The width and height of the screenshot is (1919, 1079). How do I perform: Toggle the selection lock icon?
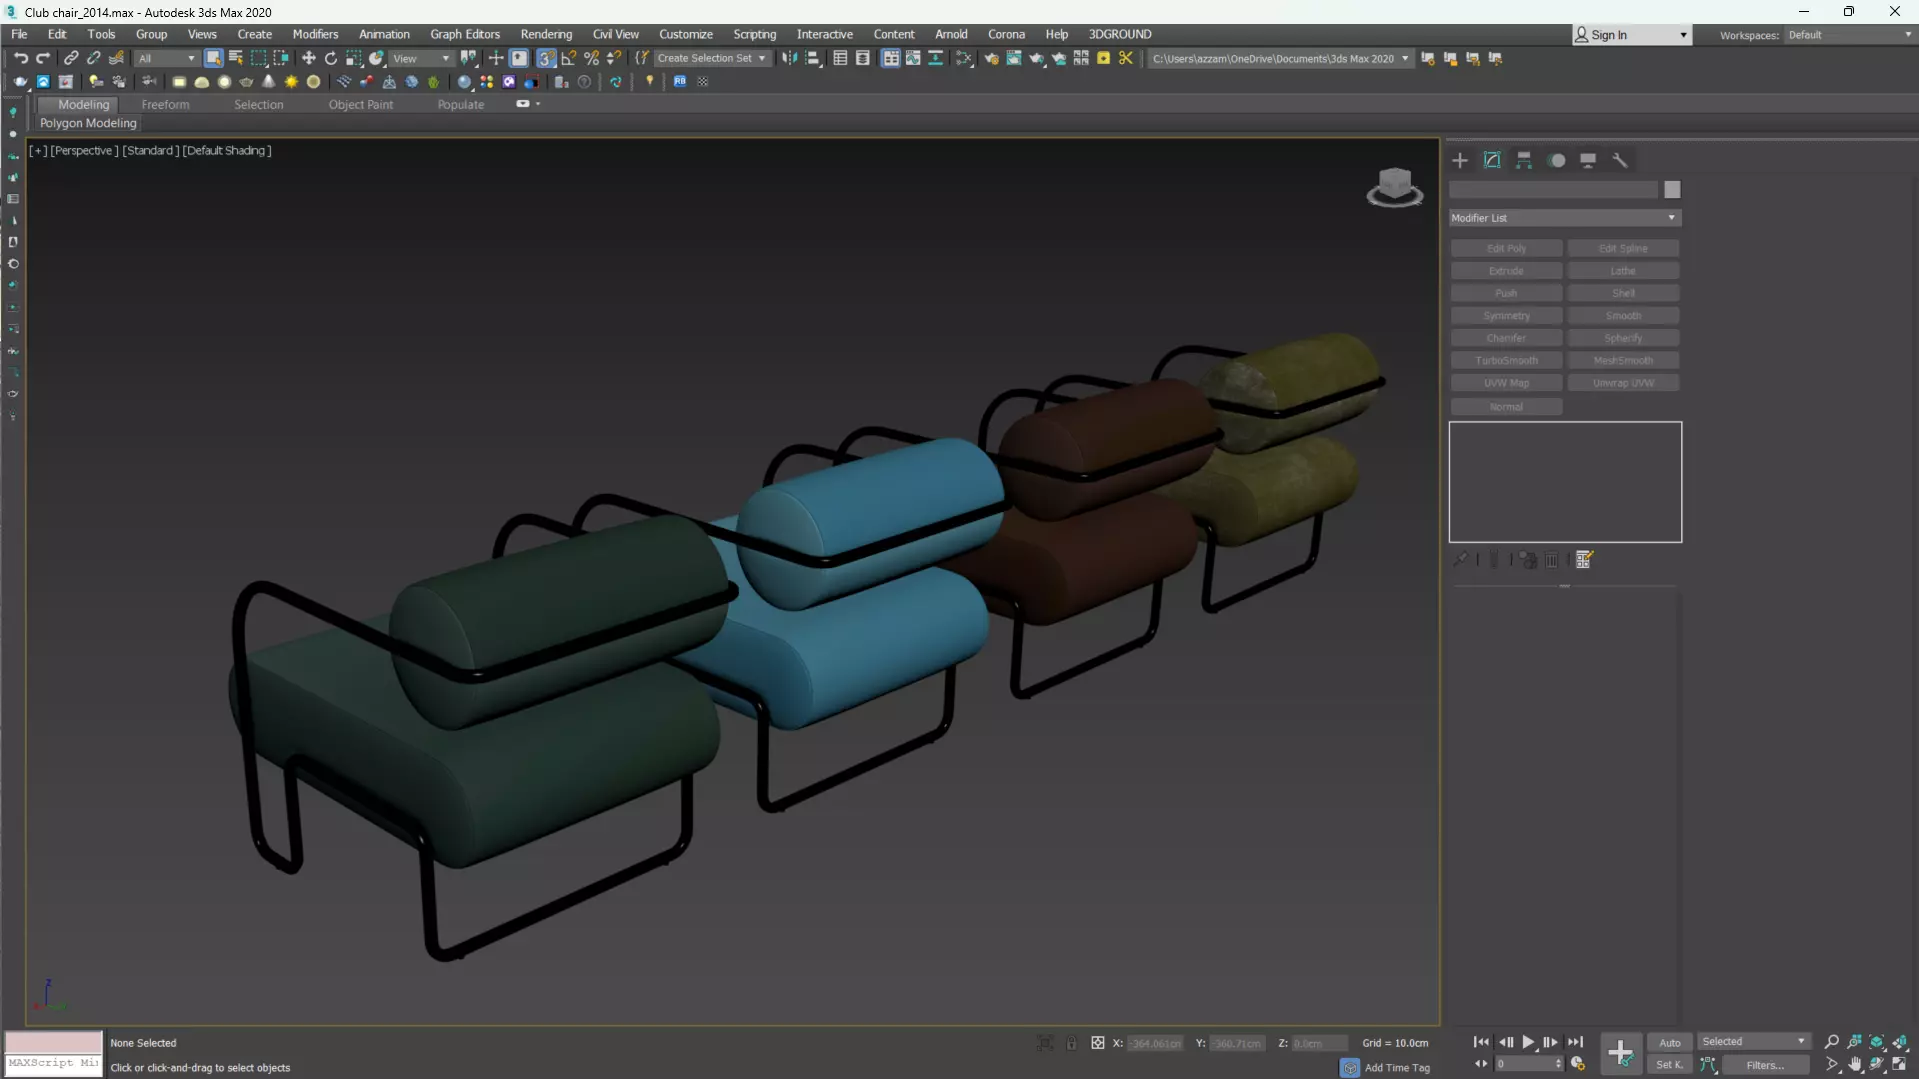tap(1071, 1043)
